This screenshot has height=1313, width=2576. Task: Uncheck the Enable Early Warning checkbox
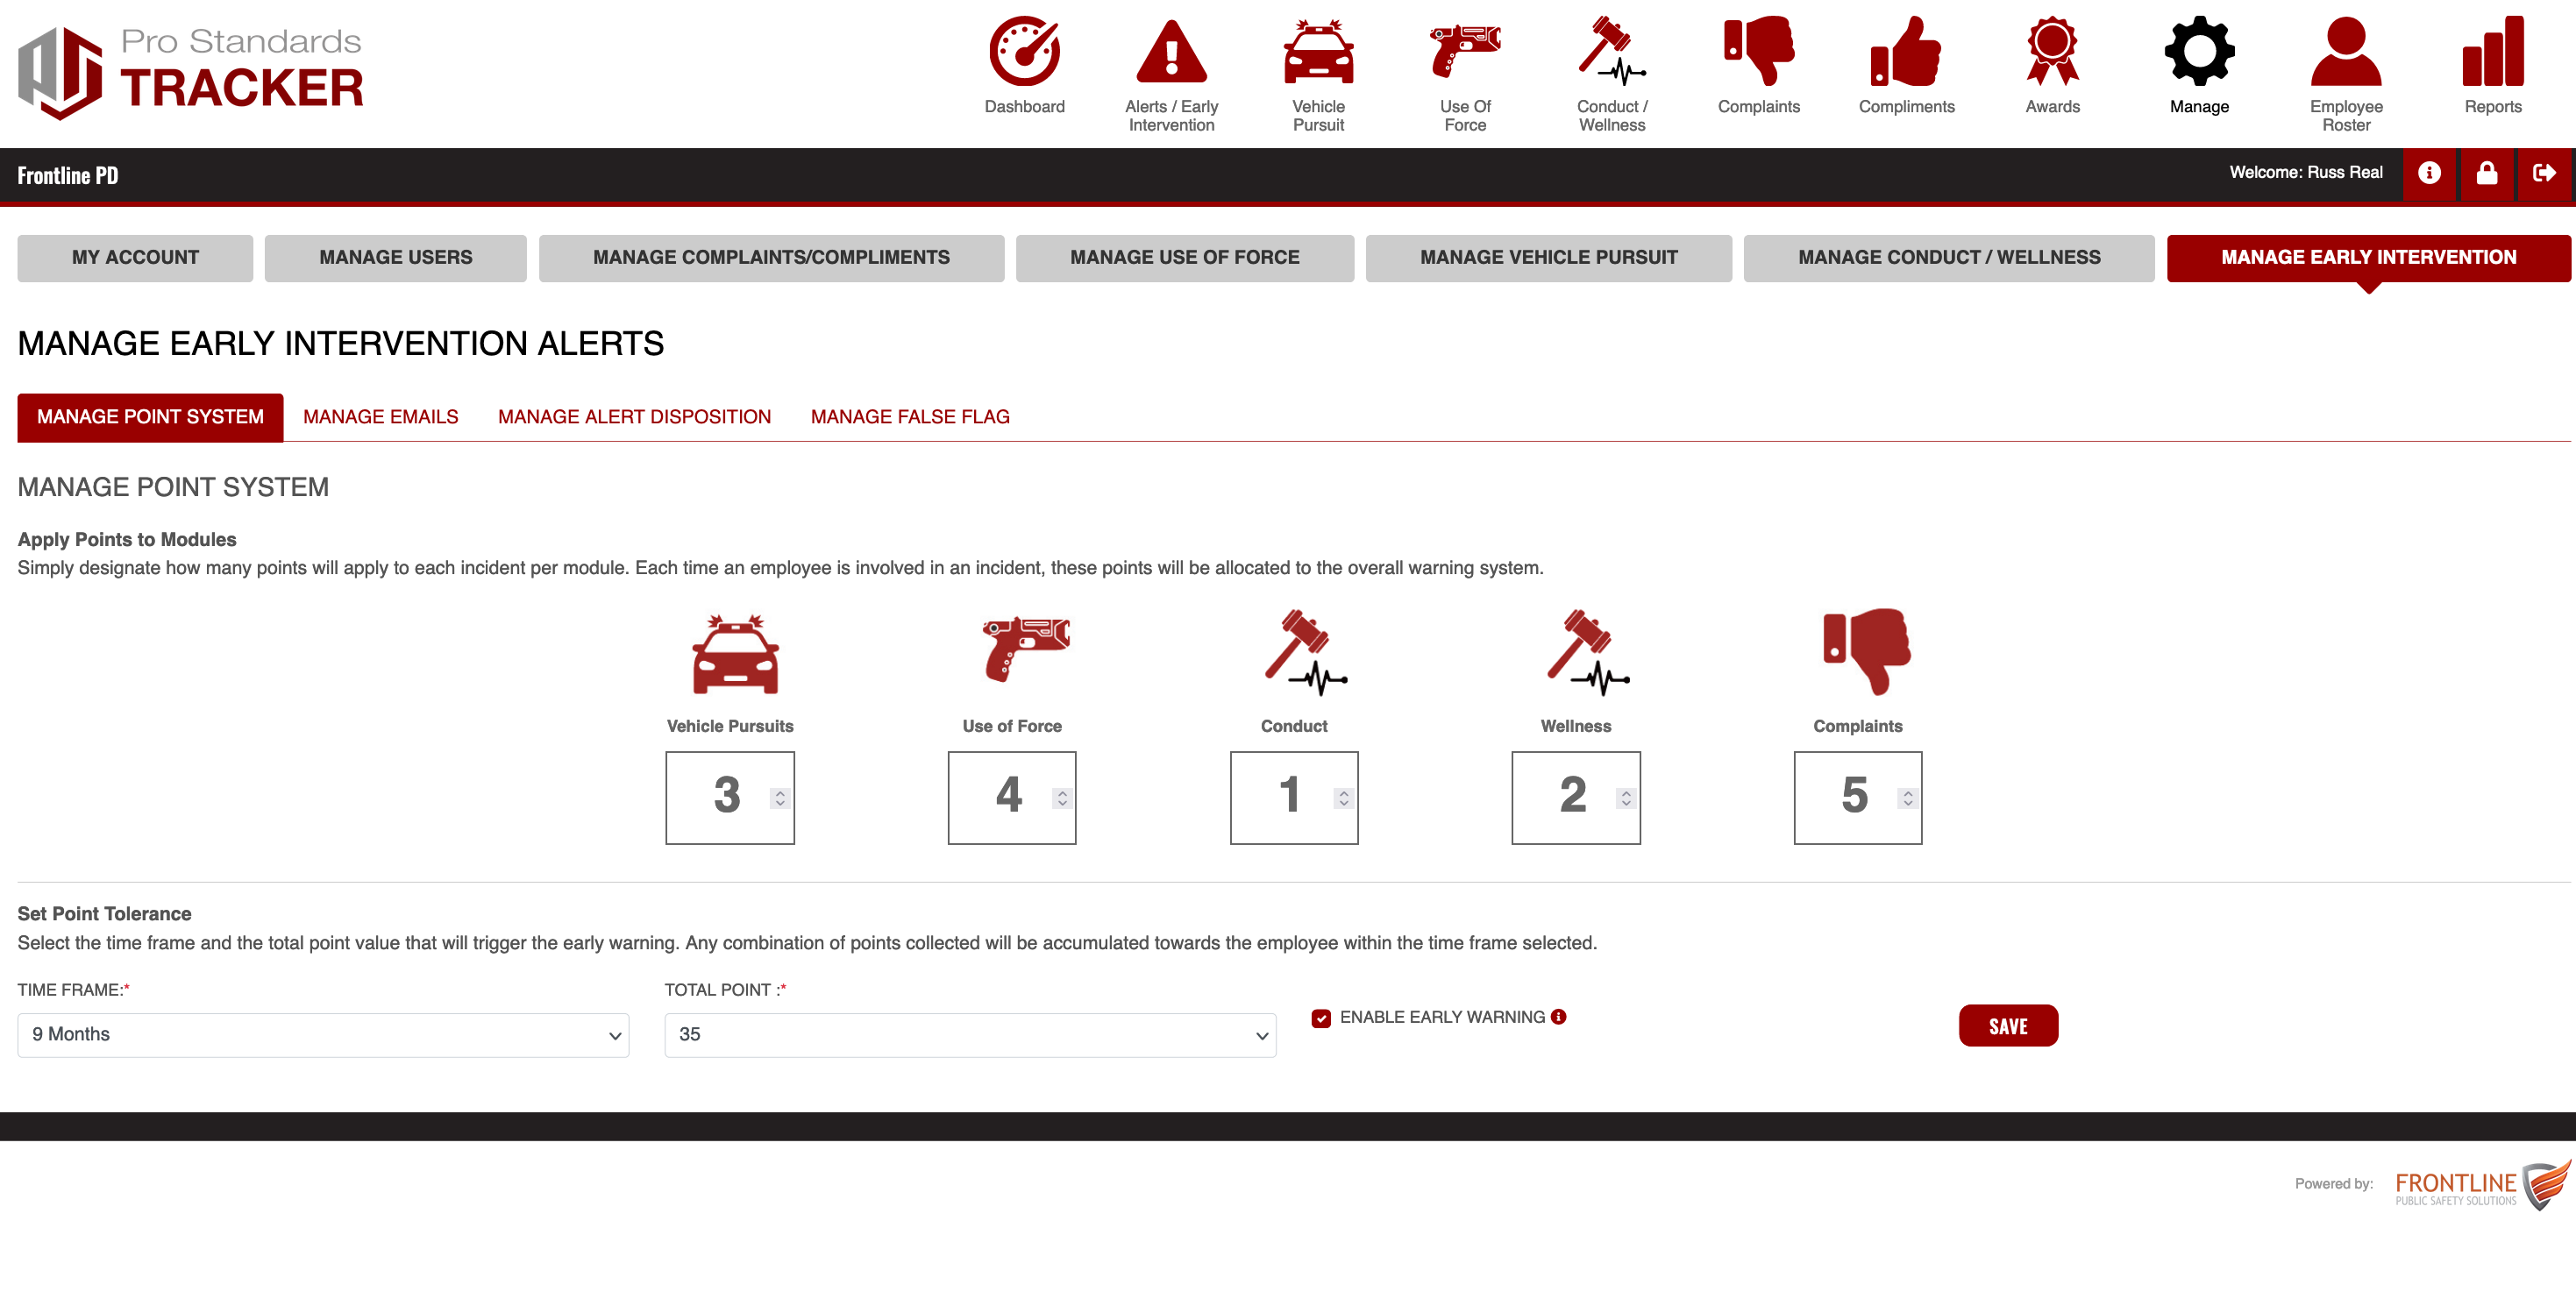(x=1321, y=1018)
